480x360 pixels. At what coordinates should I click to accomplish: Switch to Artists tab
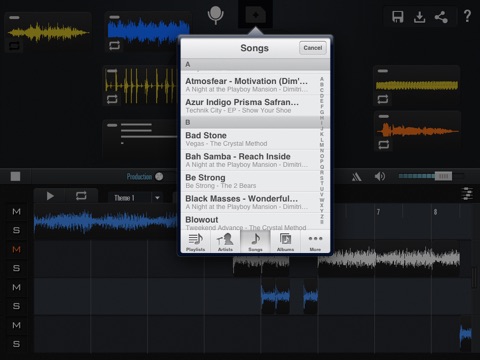(x=225, y=242)
